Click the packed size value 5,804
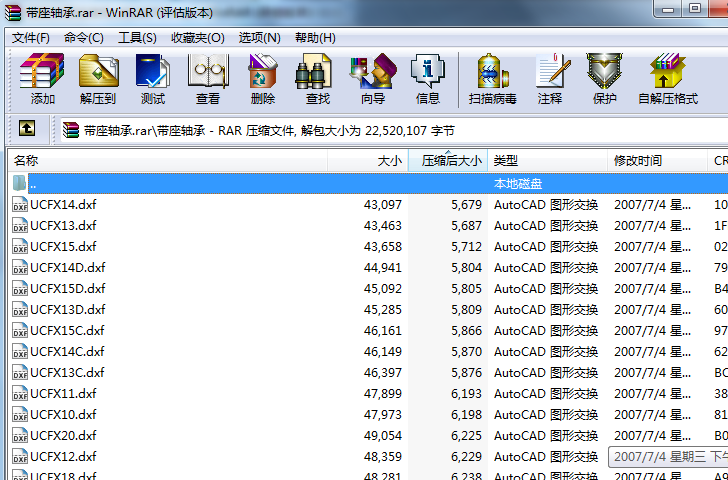This screenshot has height=480, width=728. (467, 267)
